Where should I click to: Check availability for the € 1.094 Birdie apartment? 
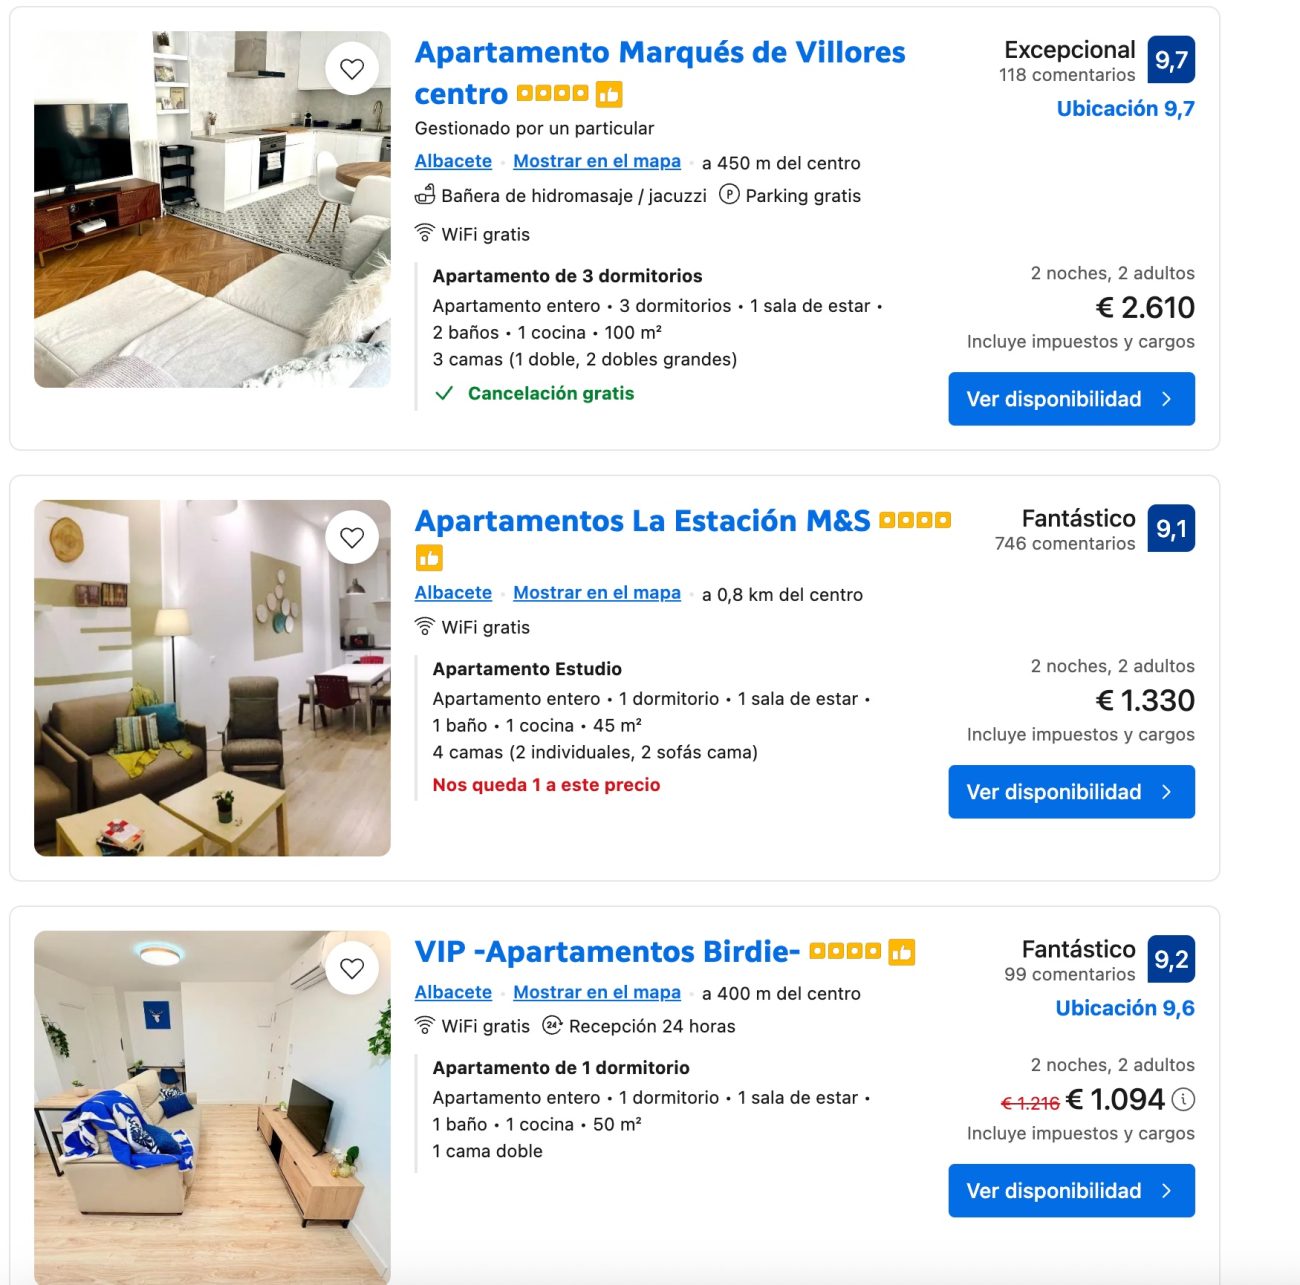click(x=1071, y=1191)
